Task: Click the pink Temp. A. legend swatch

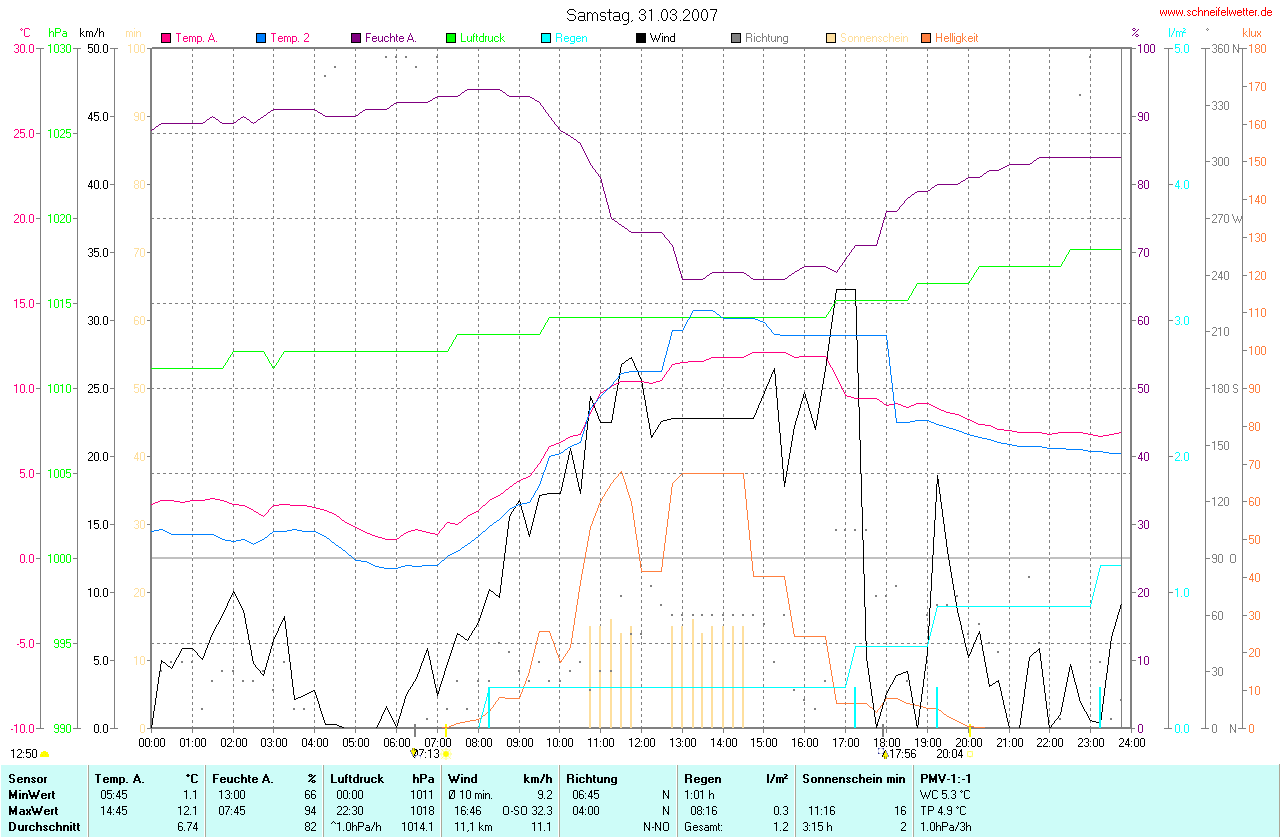Action: pyautogui.click(x=166, y=38)
